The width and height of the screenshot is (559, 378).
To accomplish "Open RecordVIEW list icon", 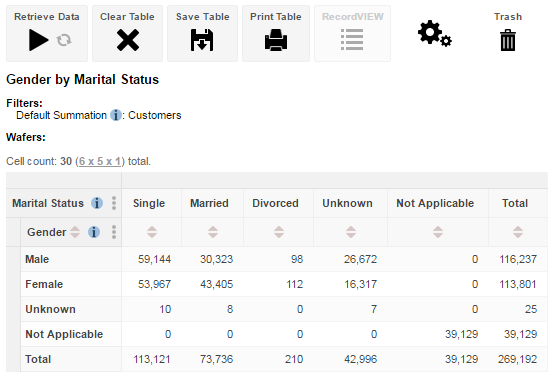I will coord(352,40).
